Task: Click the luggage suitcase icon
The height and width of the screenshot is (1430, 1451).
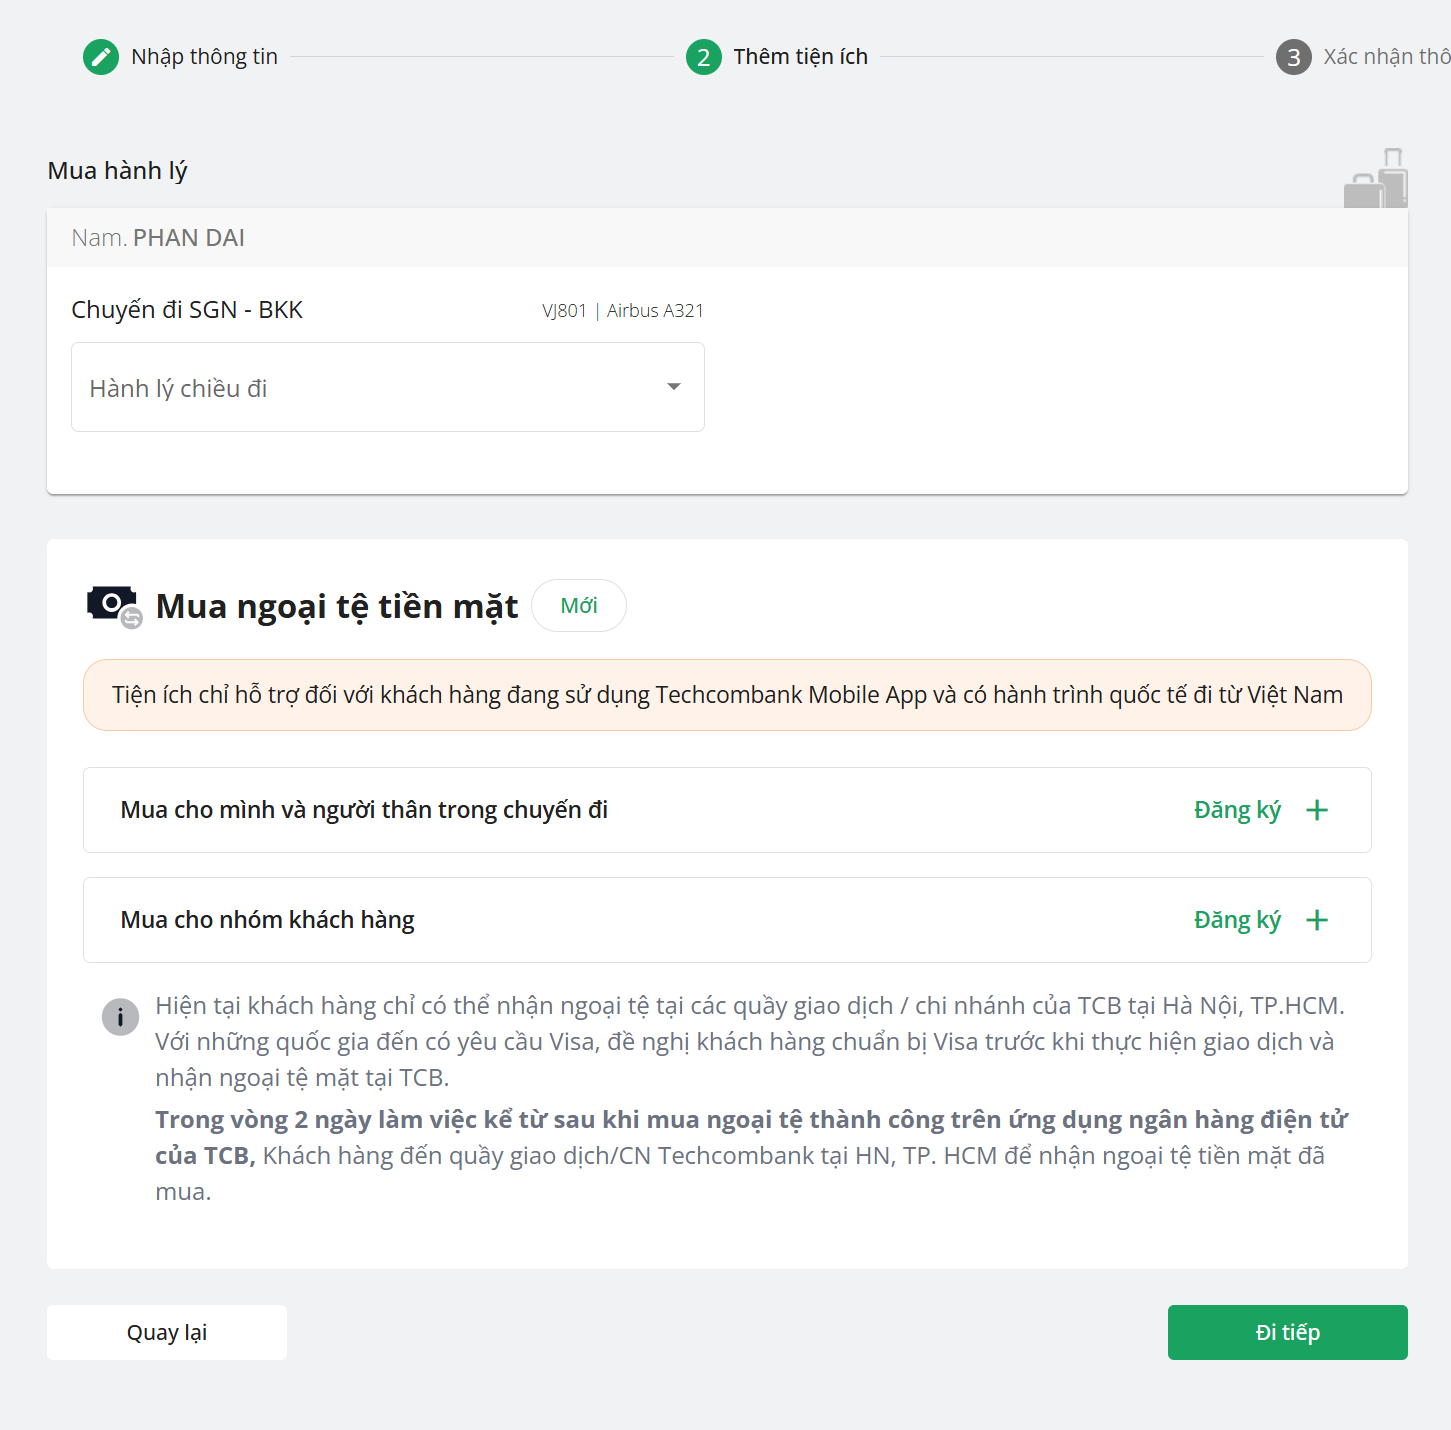Action: pyautogui.click(x=1376, y=180)
